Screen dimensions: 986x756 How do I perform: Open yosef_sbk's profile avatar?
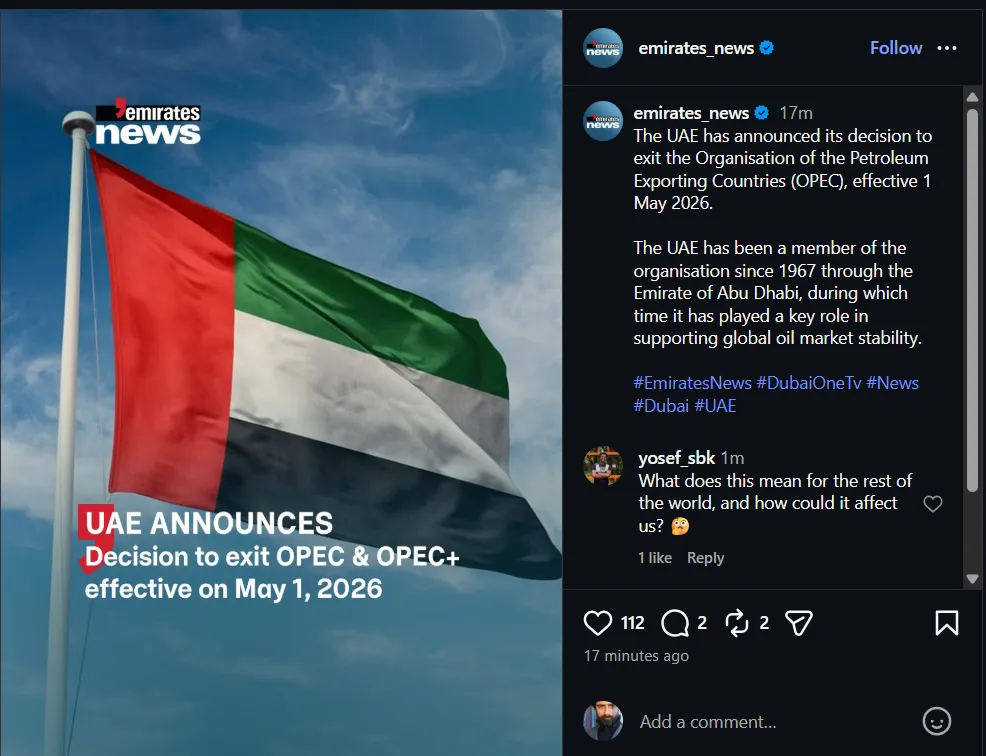point(602,466)
